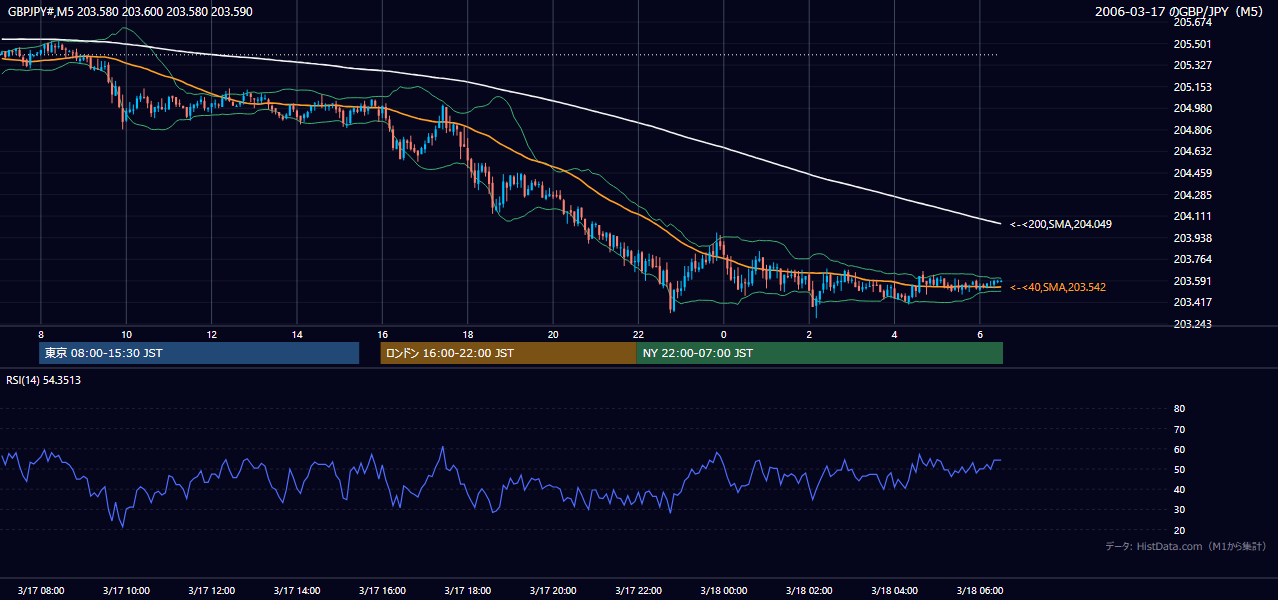
Task: Select the Tokyo 08:00-15:30 JST session bar
Action: pyautogui.click(x=199, y=353)
